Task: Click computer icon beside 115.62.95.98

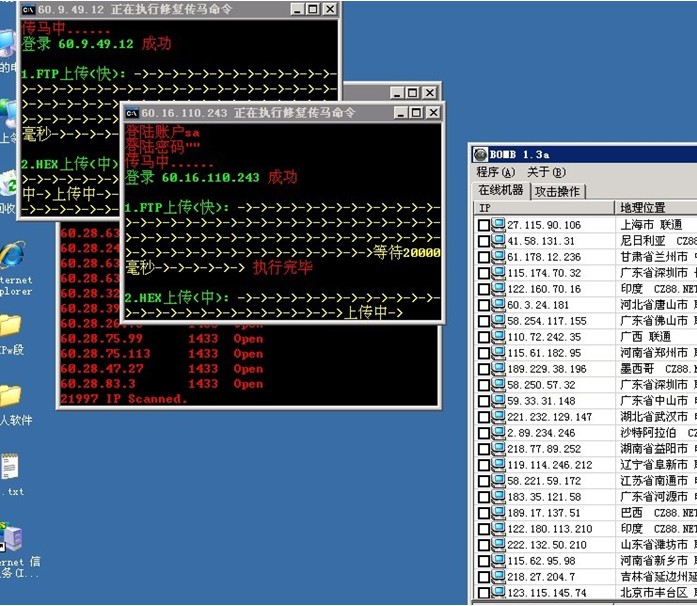Action: (x=498, y=561)
